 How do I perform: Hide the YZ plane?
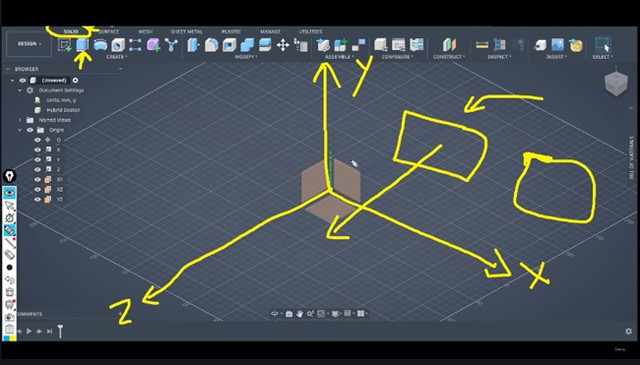(38, 200)
